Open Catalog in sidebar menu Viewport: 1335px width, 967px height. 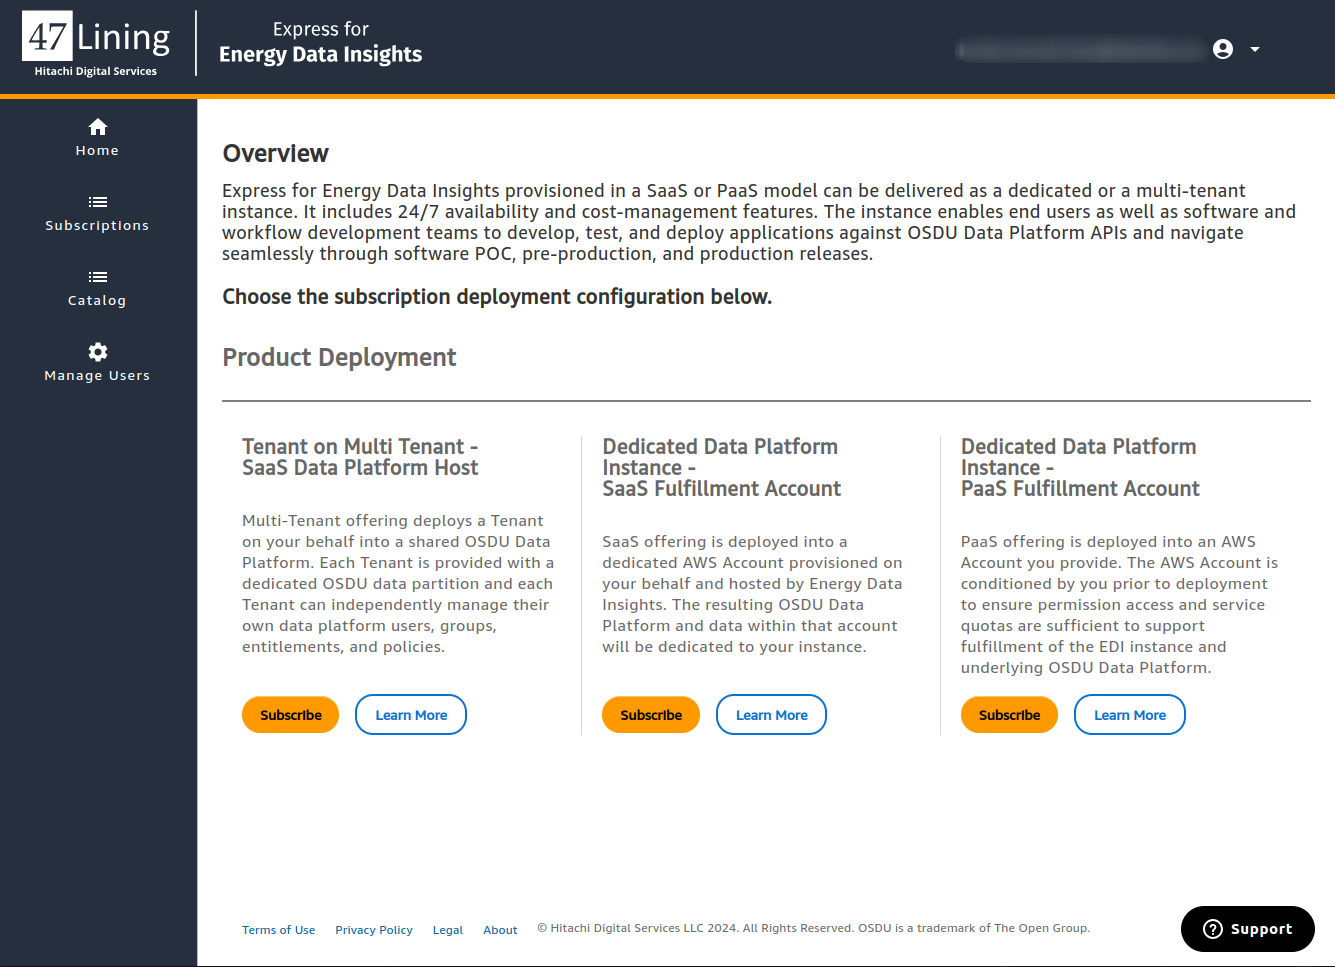(x=97, y=288)
